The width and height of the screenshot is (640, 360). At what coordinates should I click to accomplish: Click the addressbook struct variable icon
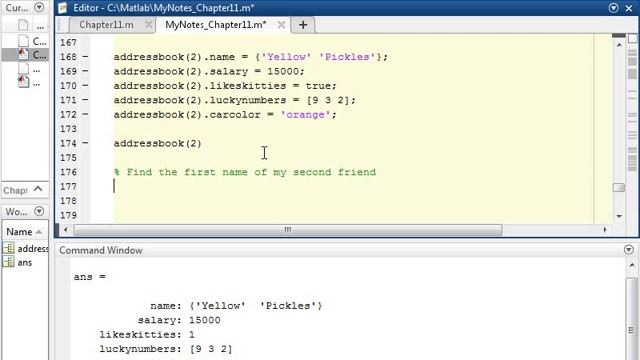9,248
